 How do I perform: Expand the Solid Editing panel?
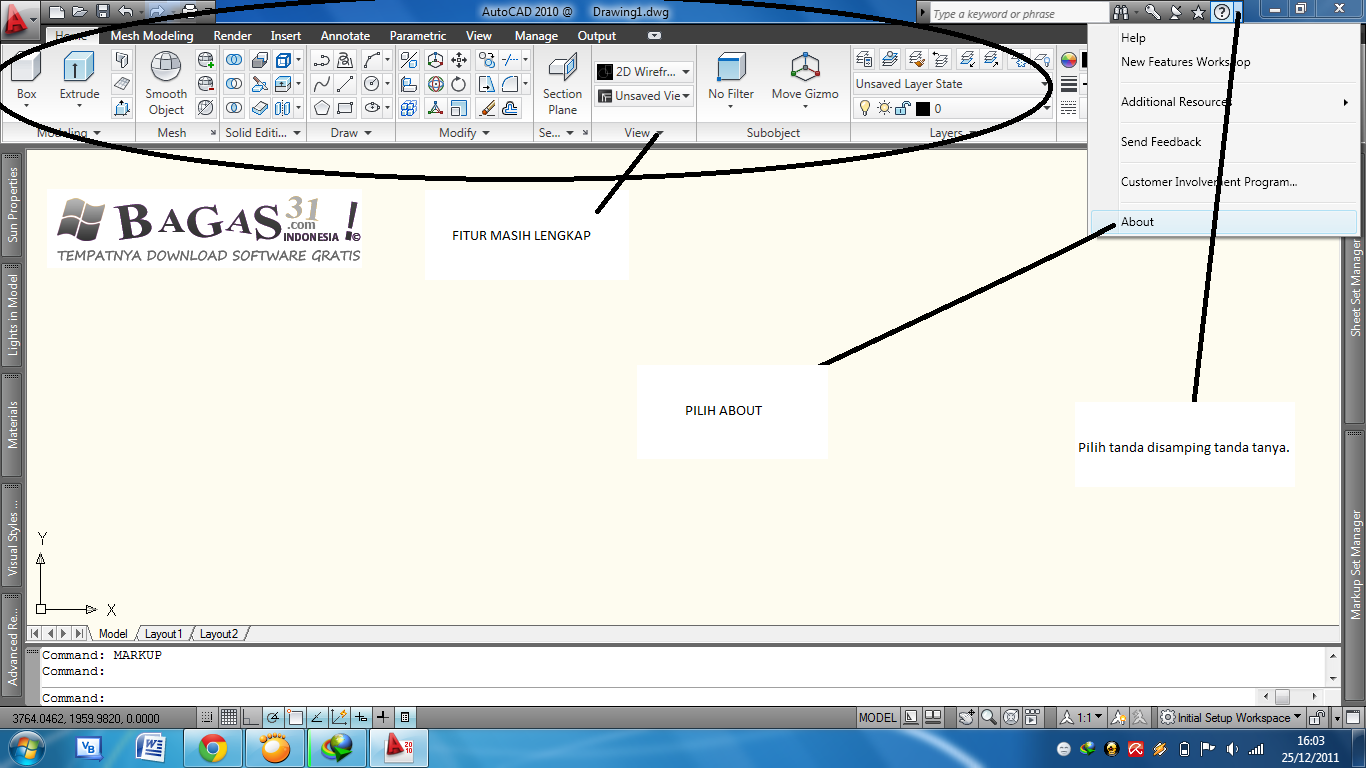pyautogui.click(x=263, y=133)
